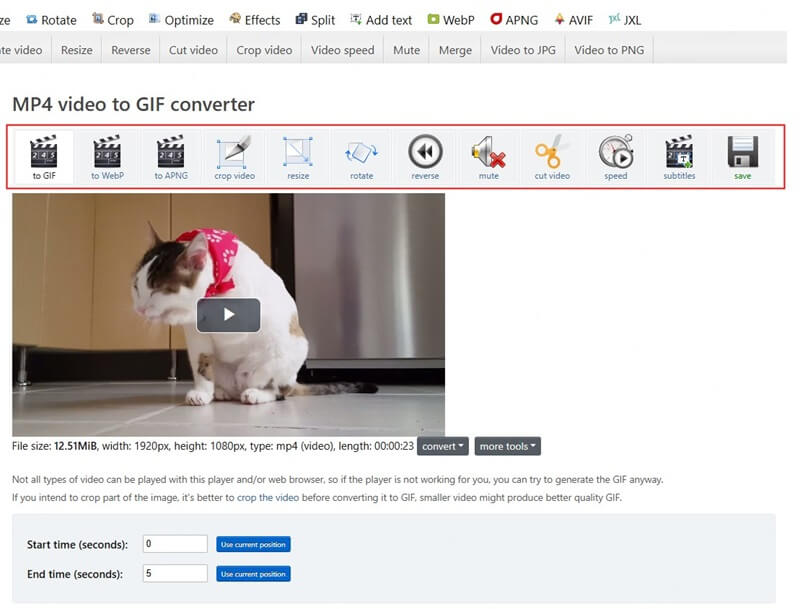The height and width of the screenshot is (609, 800).
Task: Click Use current position for start time
Action: (x=254, y=544)
